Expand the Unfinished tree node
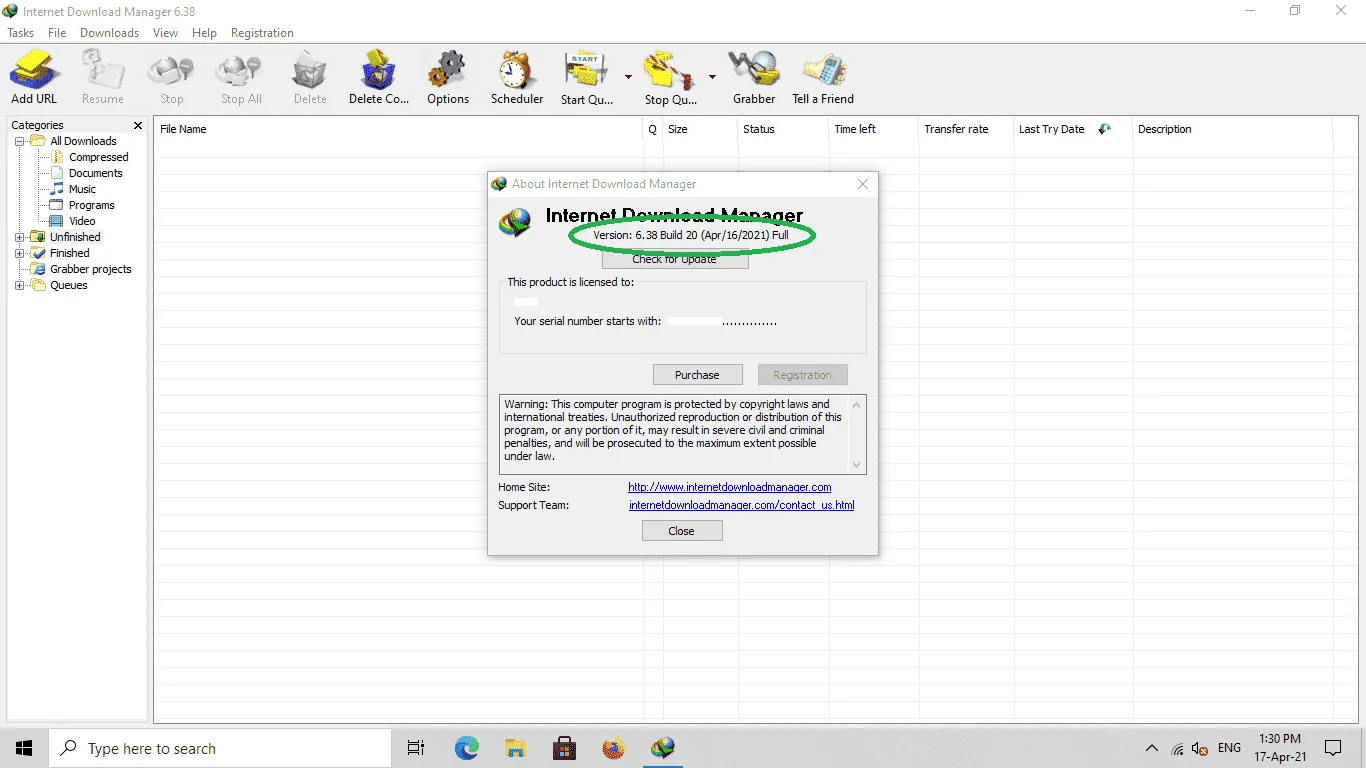The height and width of the screenshot is (768, 1366). click(x=20, y=237)
